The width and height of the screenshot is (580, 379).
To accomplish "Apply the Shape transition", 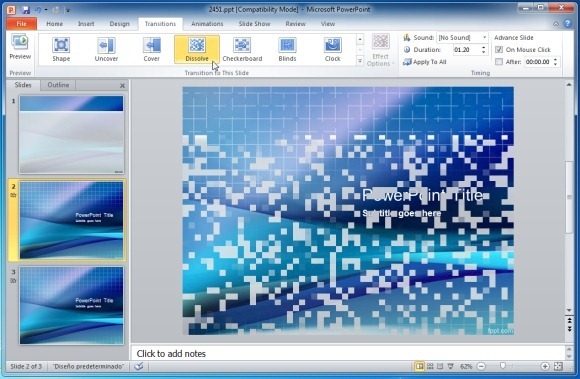I will [61, 49].
